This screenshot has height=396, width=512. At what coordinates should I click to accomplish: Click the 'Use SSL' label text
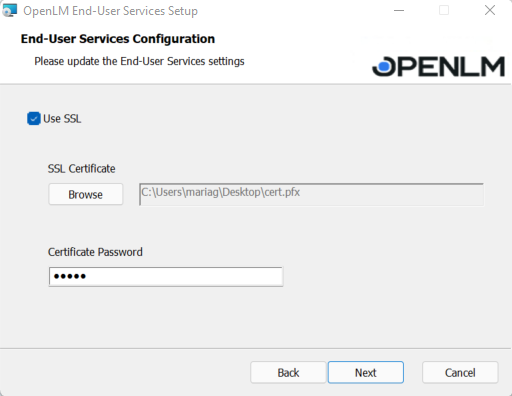coord(62,119)
